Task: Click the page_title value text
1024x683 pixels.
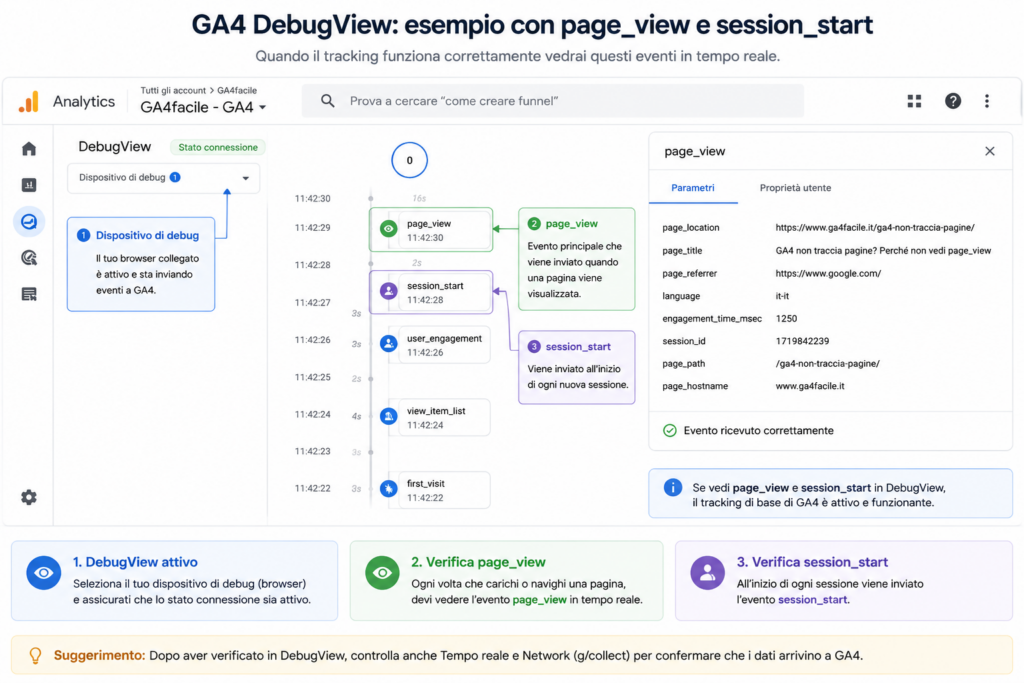Action: [883, 251]
